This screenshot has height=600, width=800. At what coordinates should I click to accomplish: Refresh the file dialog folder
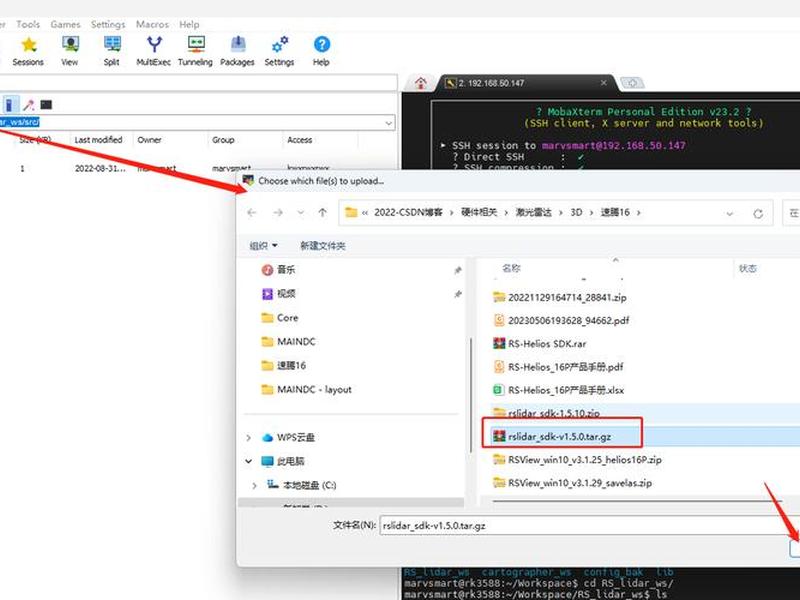tap(758, 213)
